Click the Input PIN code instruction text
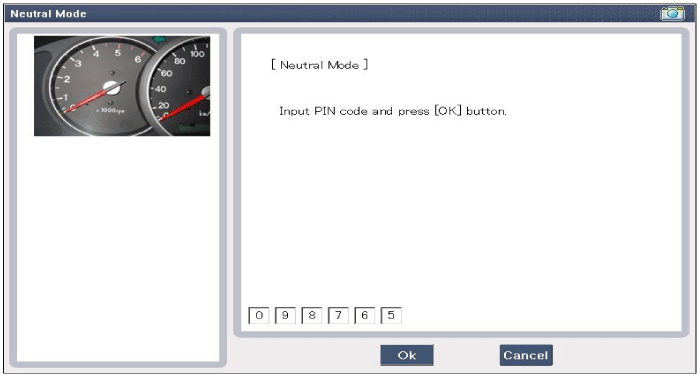Image resolution: width=700 pixels, height=377 pixels. tap(393, 111)
